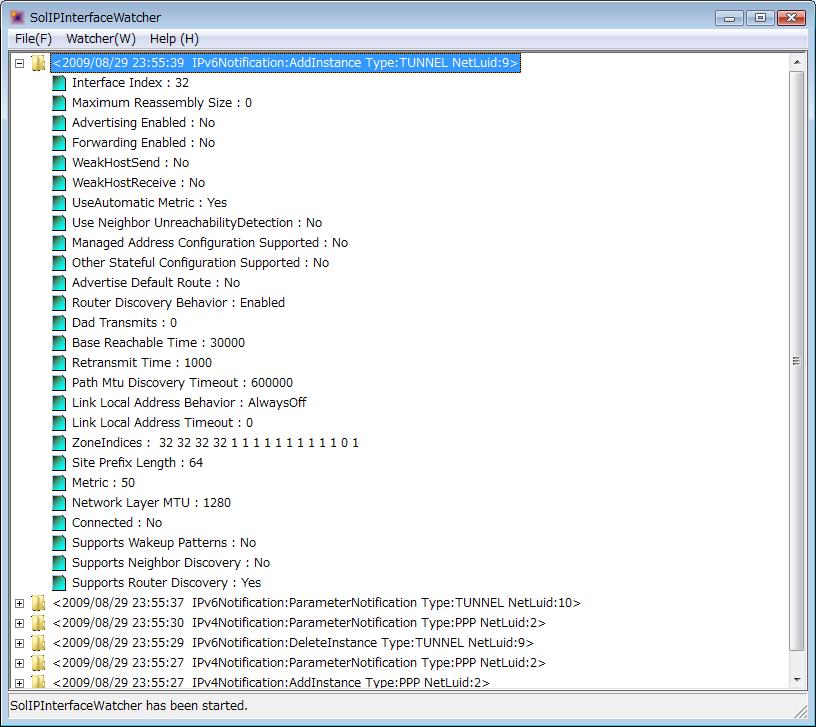Viewport: 816px width, 727px height.
Task: Select 'Base Reachable Time : 30000' row
Action: (x=158, y=342)
